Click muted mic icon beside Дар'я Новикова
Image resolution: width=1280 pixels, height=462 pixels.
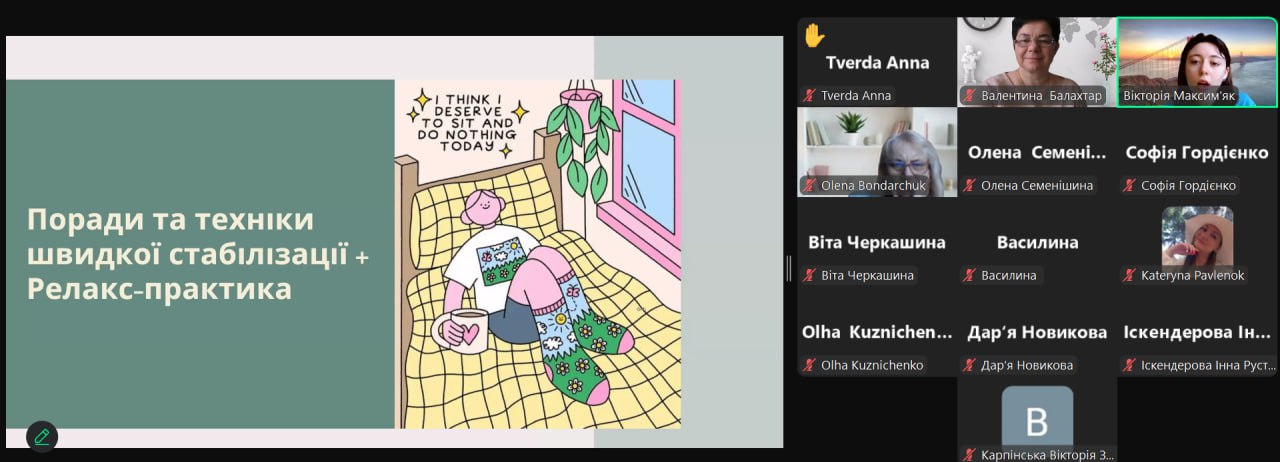[x=969, y=366]
